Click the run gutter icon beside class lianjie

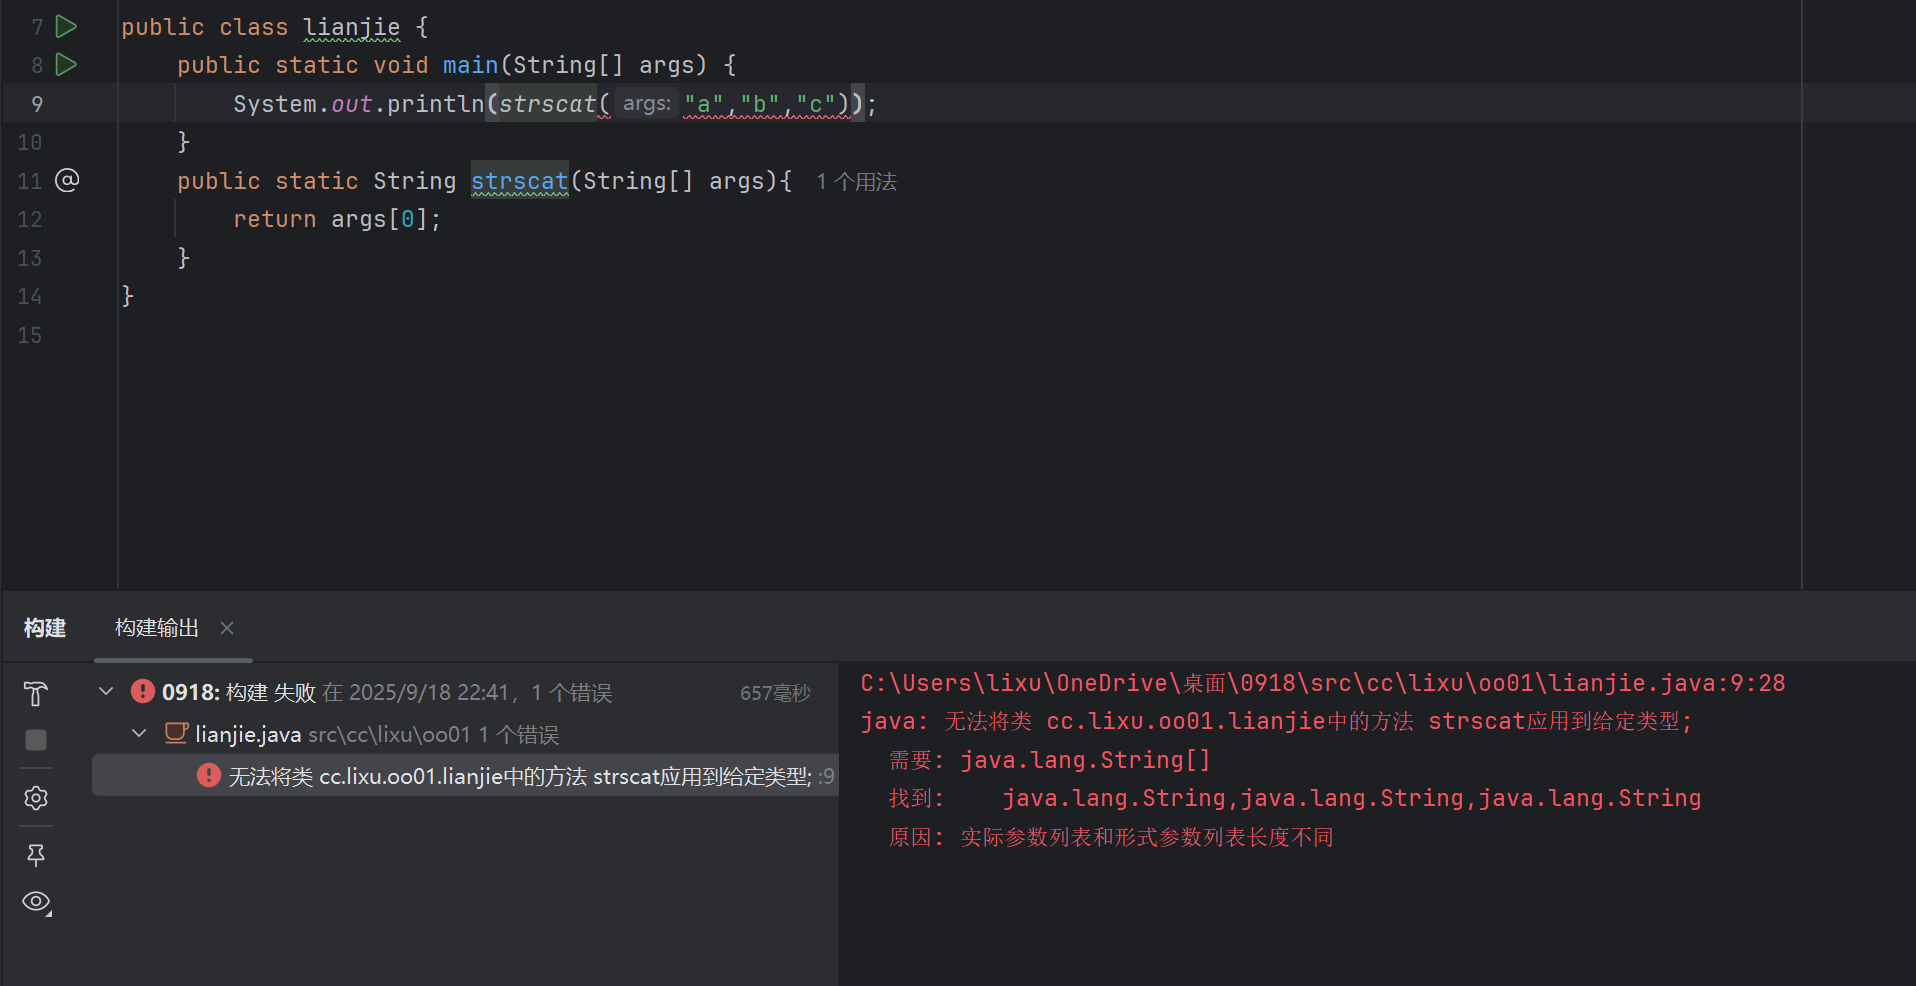pos(66,27)
